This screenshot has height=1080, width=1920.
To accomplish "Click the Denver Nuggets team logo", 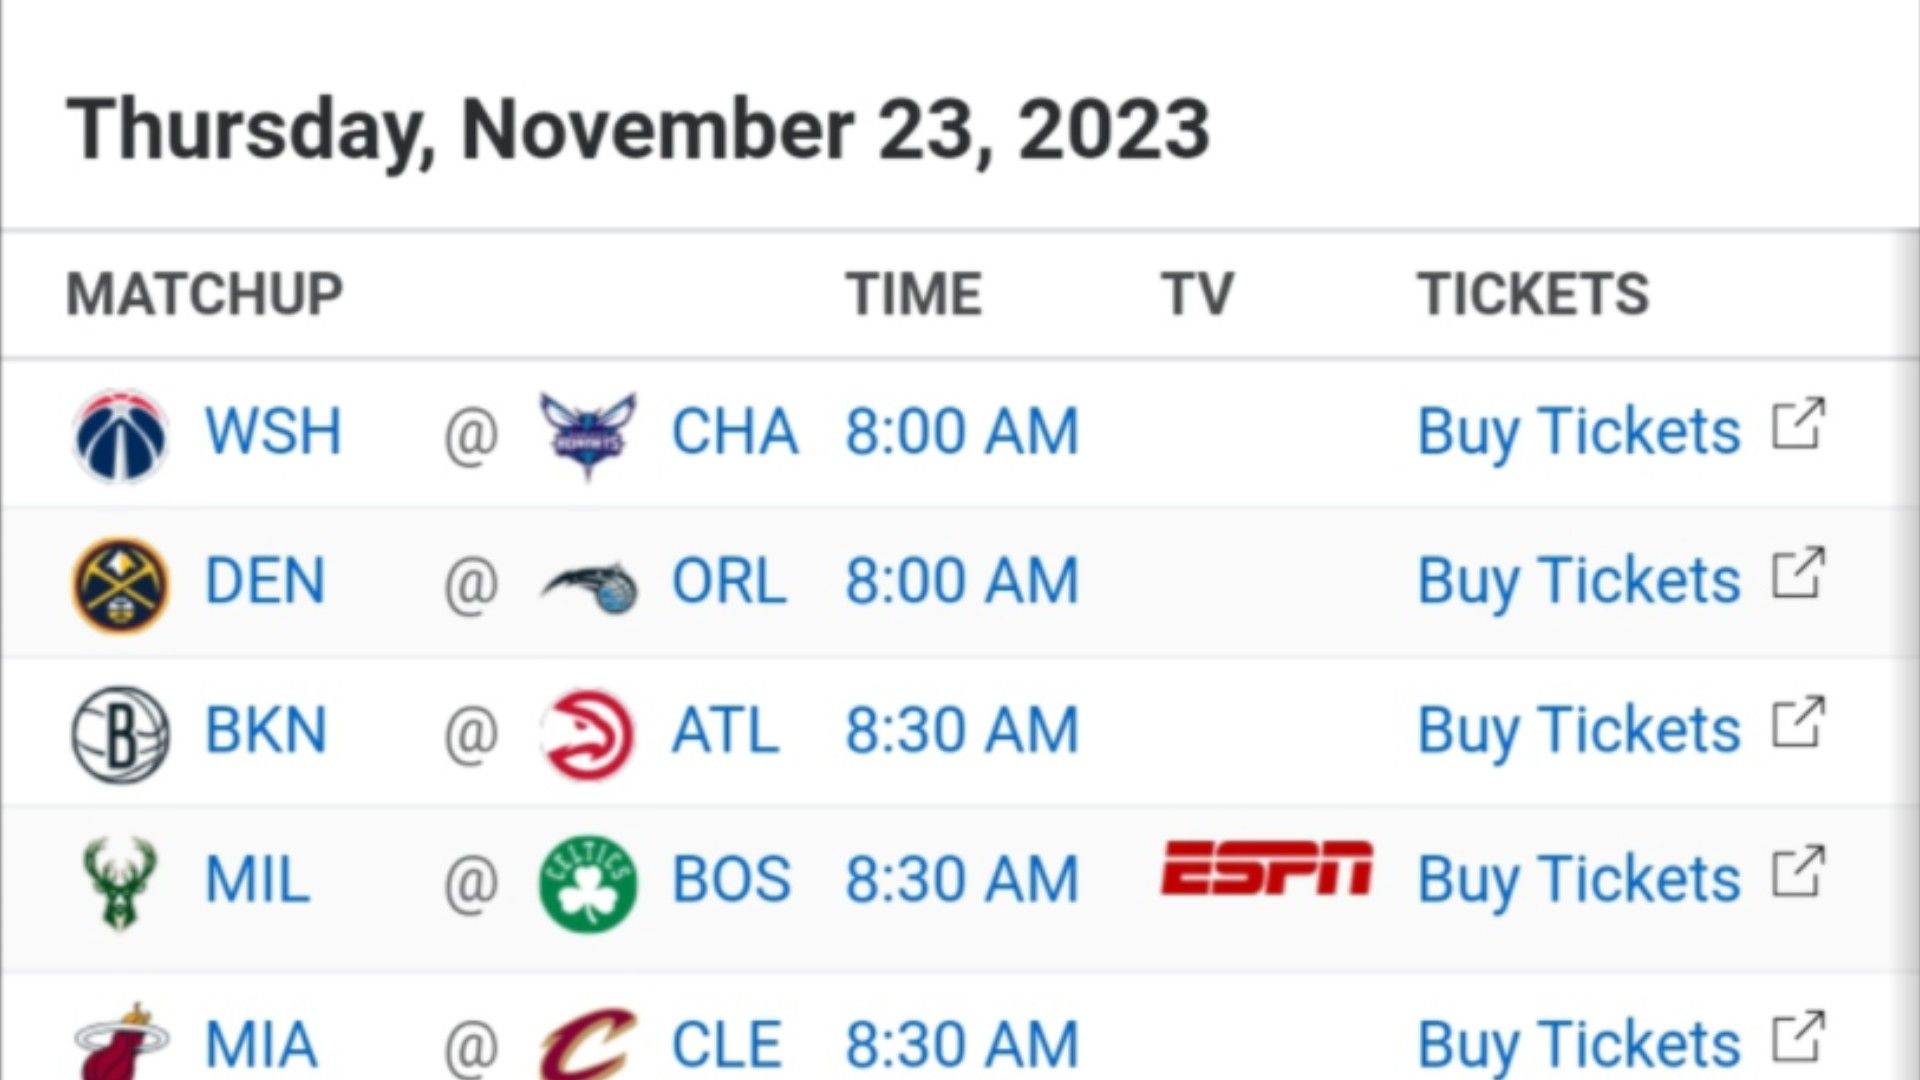I will pyautogui.click(x=120, y=585).
